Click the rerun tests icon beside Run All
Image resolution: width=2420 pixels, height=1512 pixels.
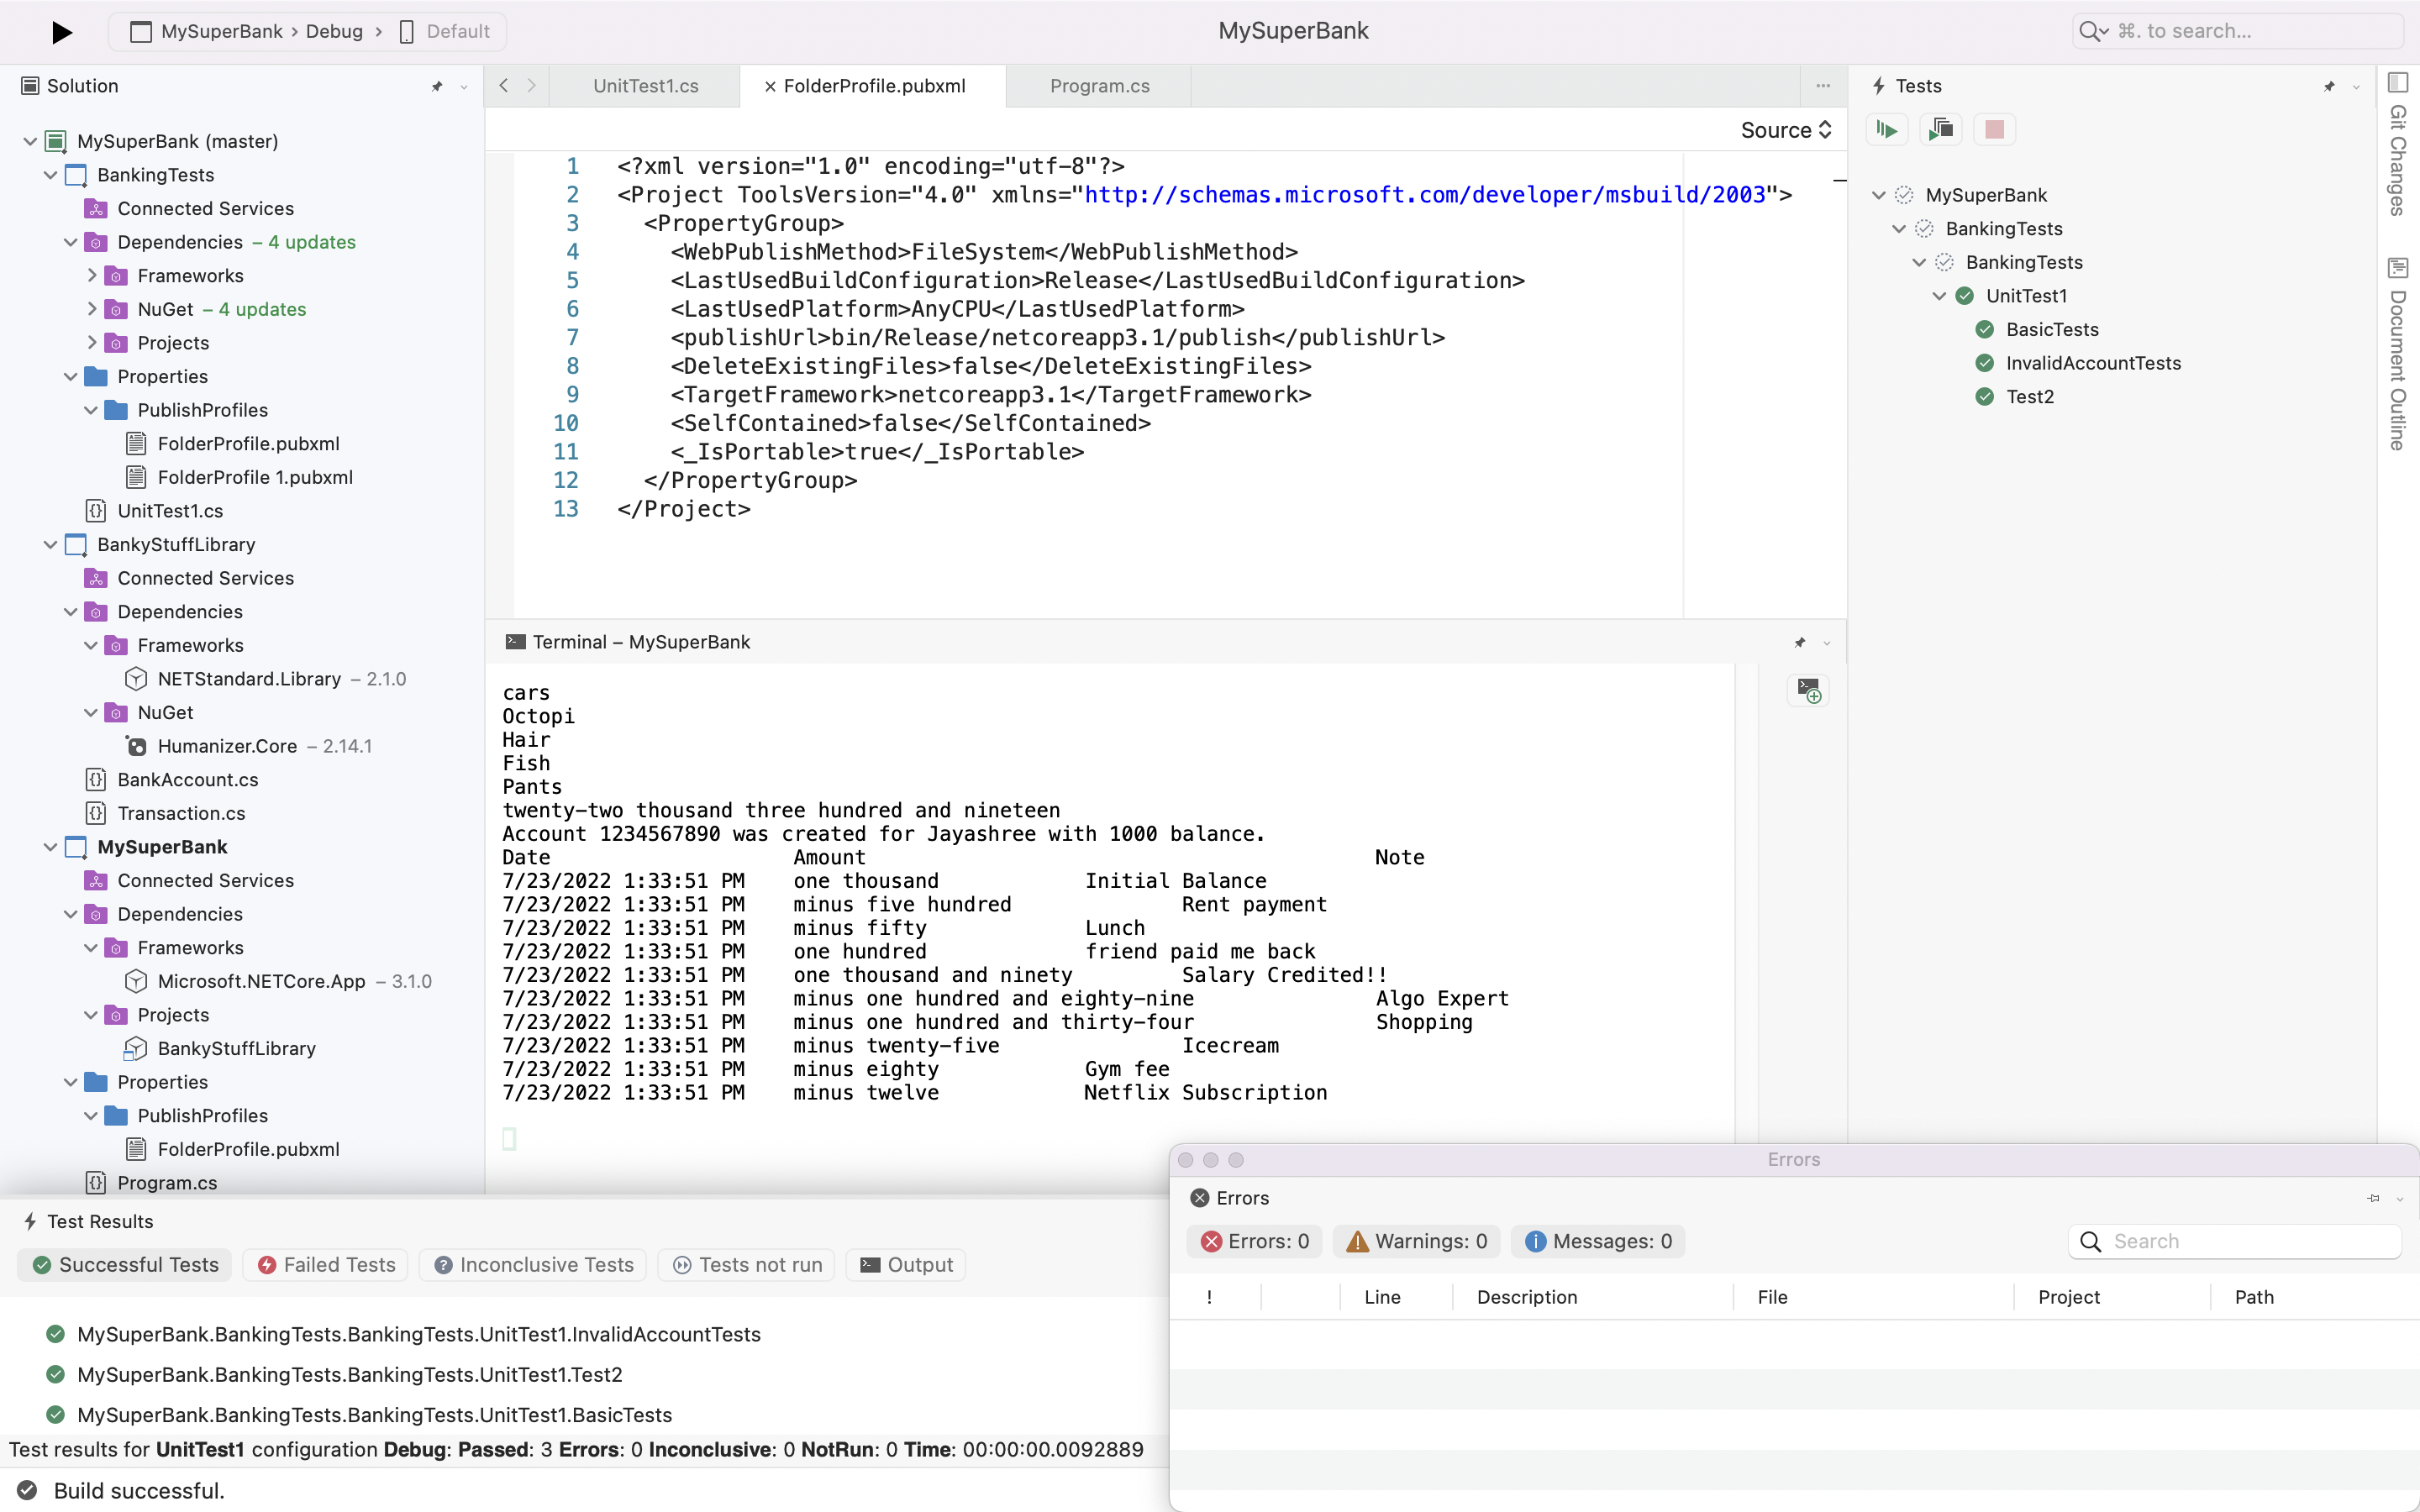click(1941, 130)
